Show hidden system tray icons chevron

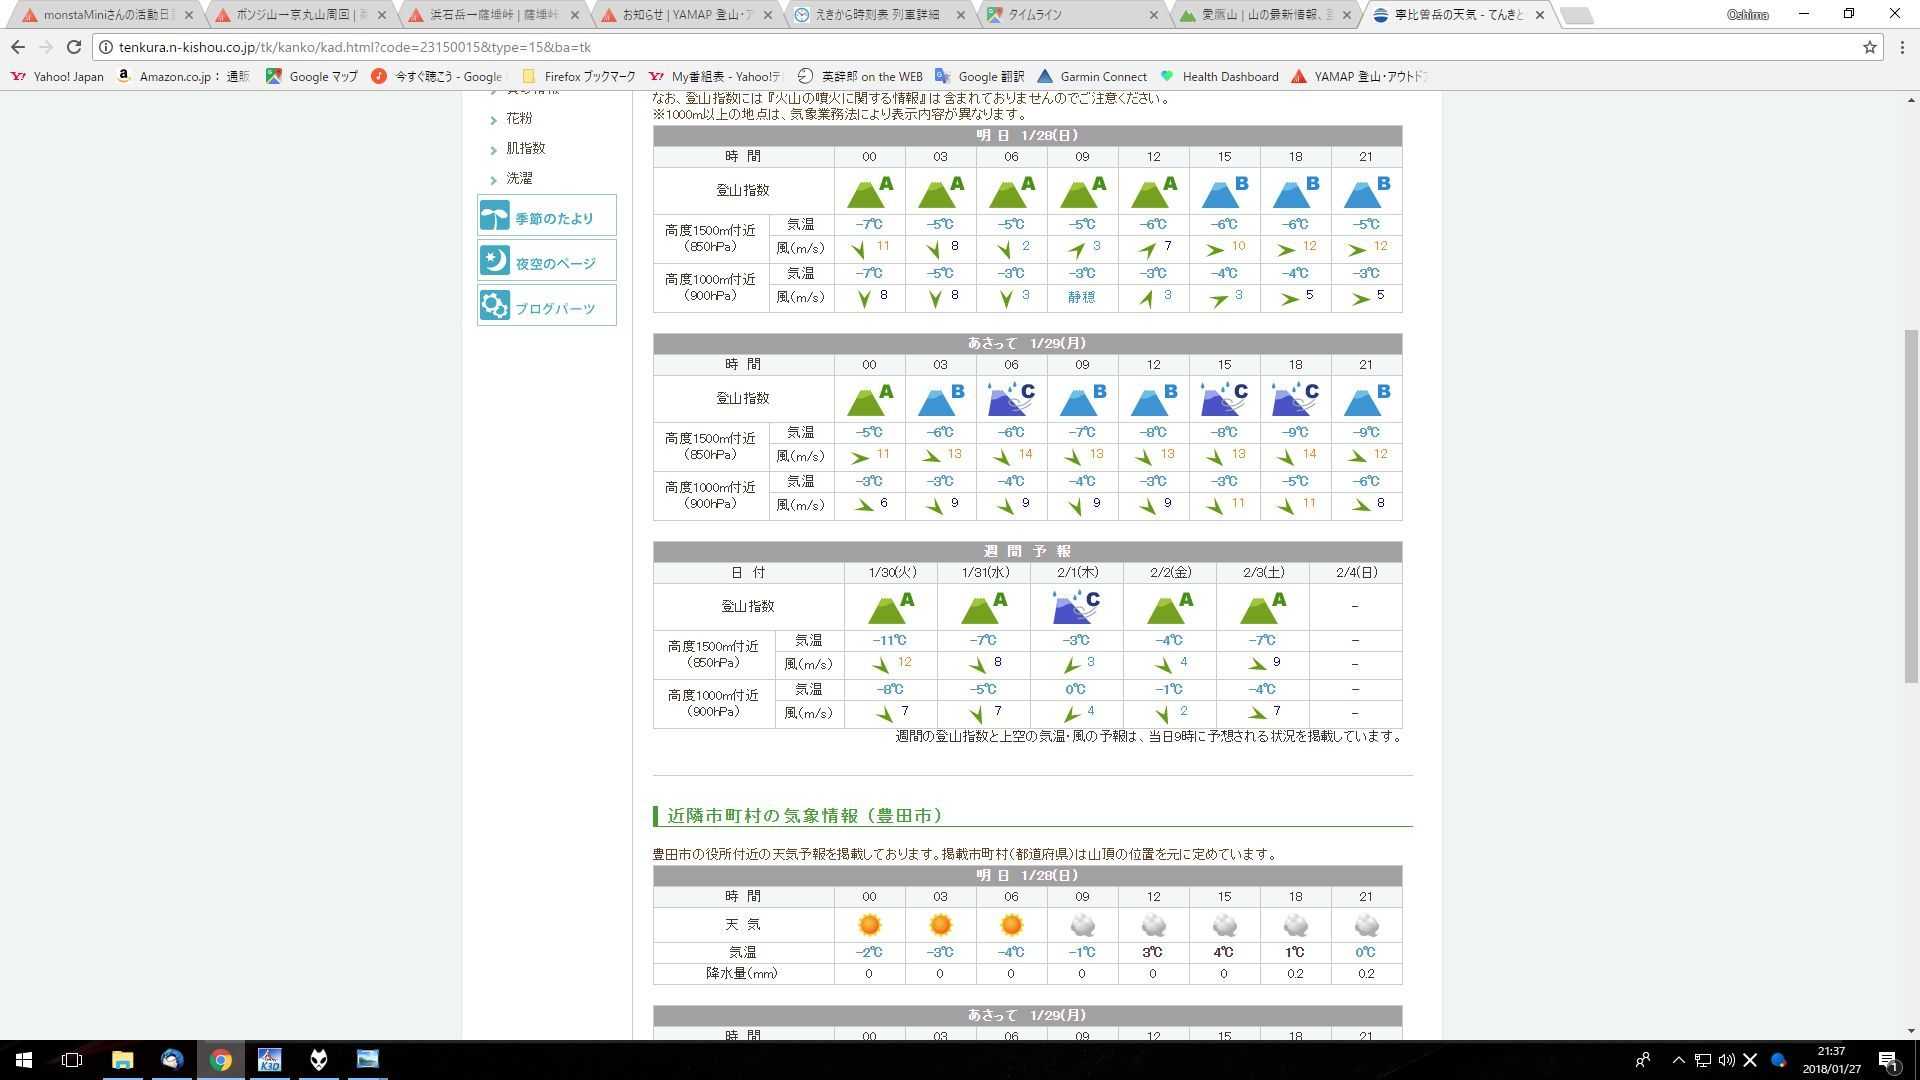coord(1678,1060)
